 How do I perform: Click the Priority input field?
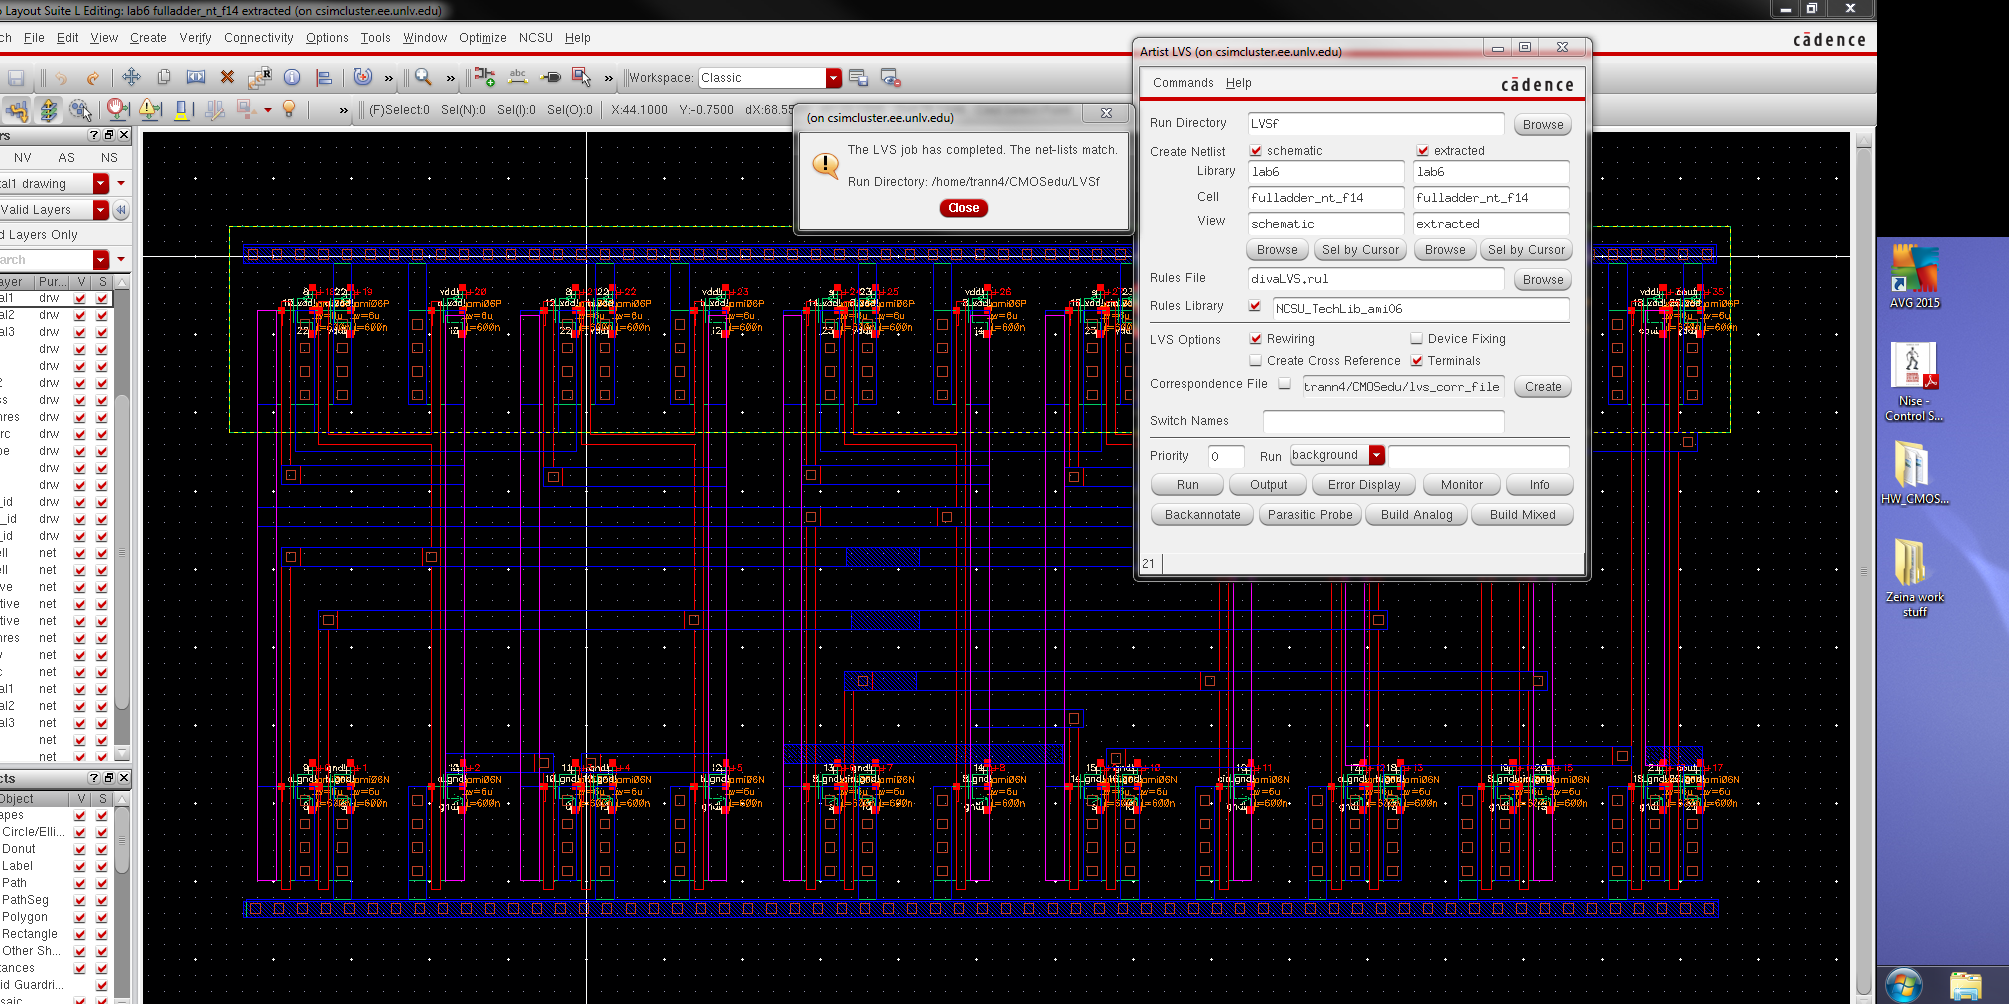point(1226,456)
